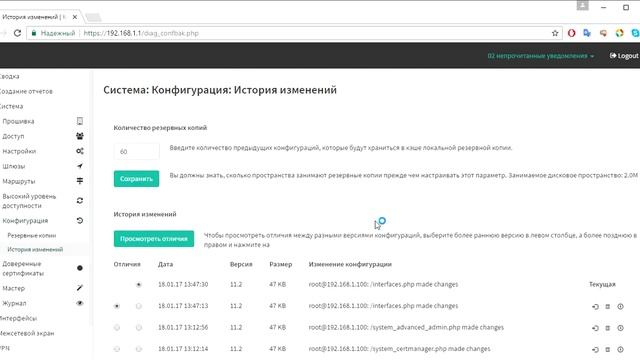Open the непрочитанные уведомления notifications dropdown
The height and width of the screenshot is (360, 640).
tap(540, 56)
